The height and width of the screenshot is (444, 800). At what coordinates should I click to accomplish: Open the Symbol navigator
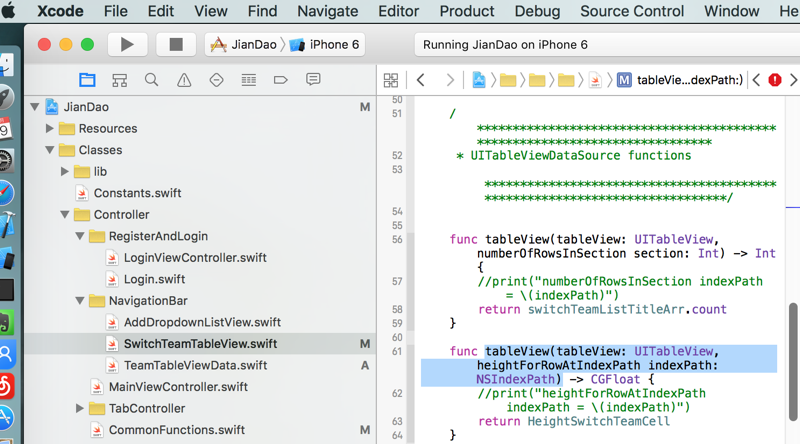[119, 80]
